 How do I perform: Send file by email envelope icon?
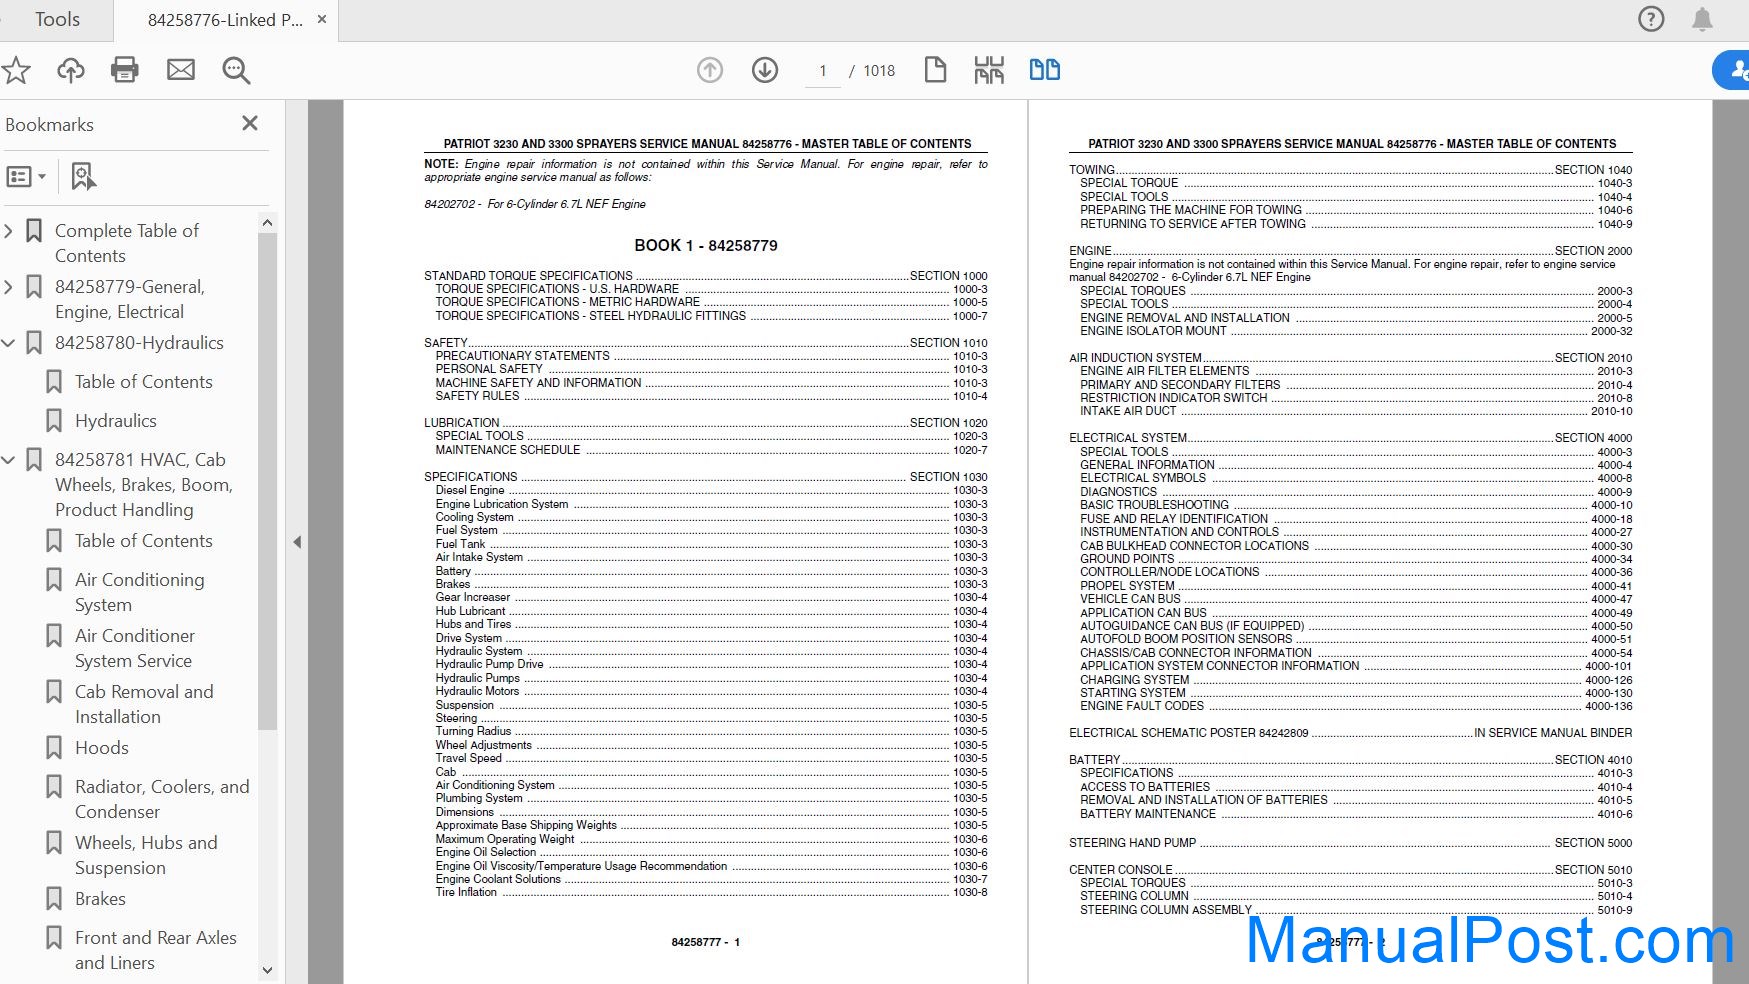coord(181,70)
